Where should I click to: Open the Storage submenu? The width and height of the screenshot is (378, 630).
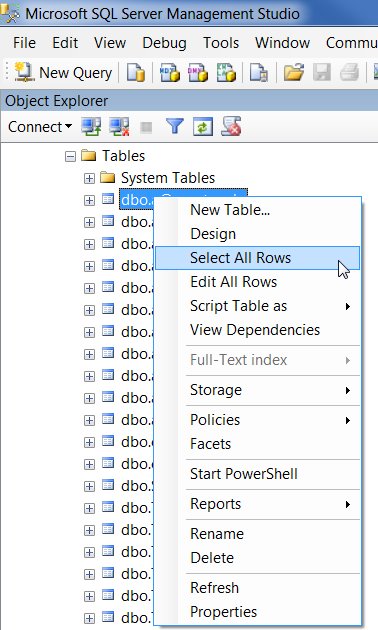pyautogui.click(x=257, y=390)
